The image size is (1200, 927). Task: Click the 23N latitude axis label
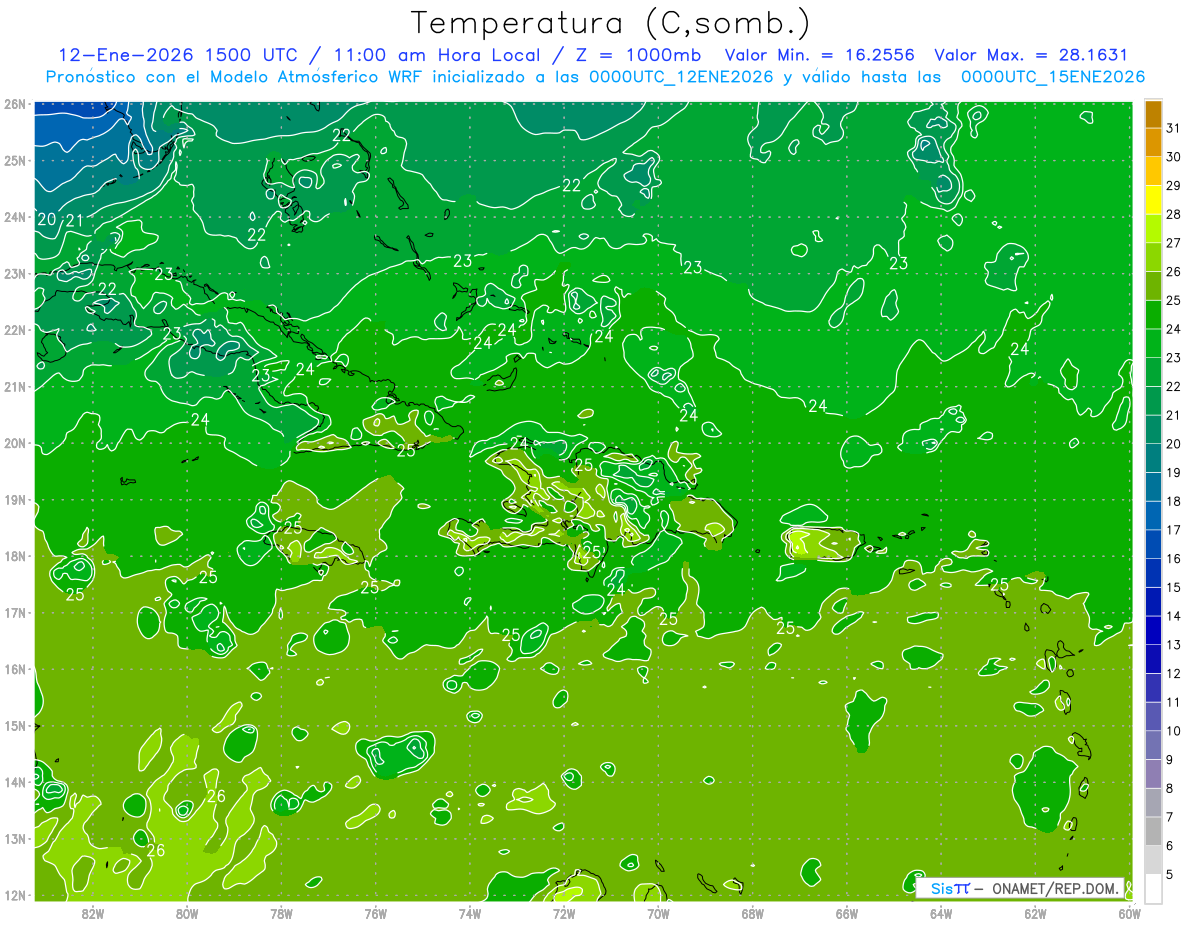15,274
